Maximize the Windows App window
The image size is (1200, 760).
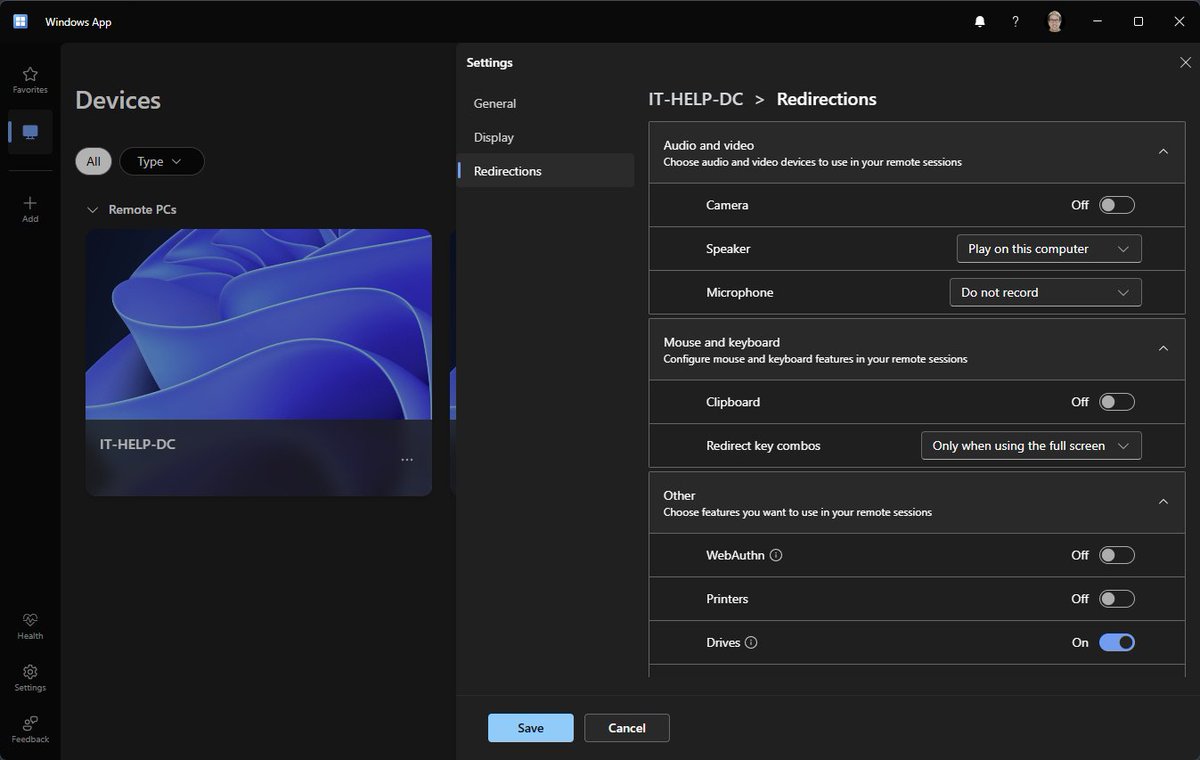[1138, 22]
